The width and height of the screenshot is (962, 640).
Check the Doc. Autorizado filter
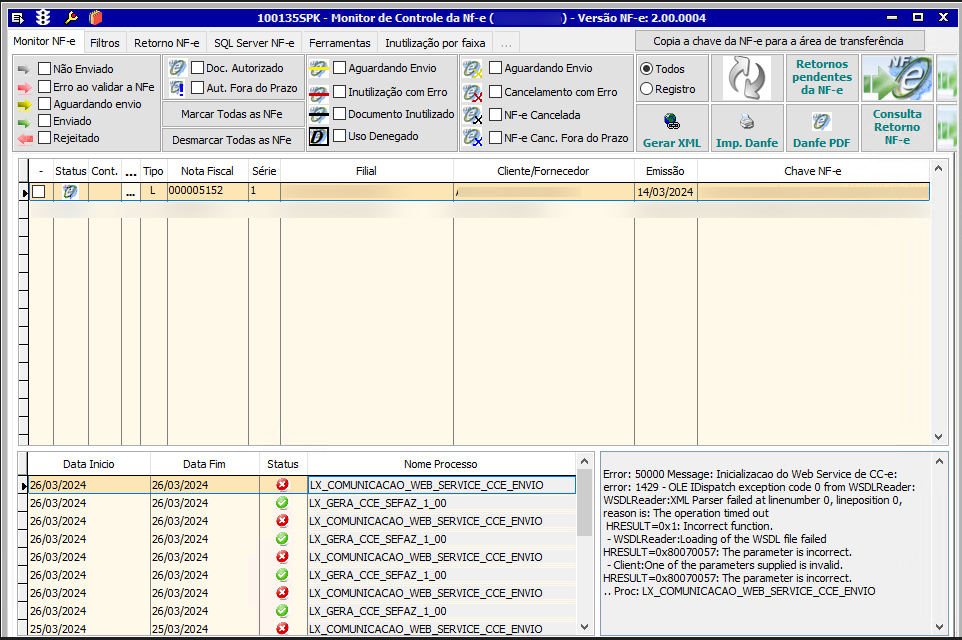pos(197,68)
